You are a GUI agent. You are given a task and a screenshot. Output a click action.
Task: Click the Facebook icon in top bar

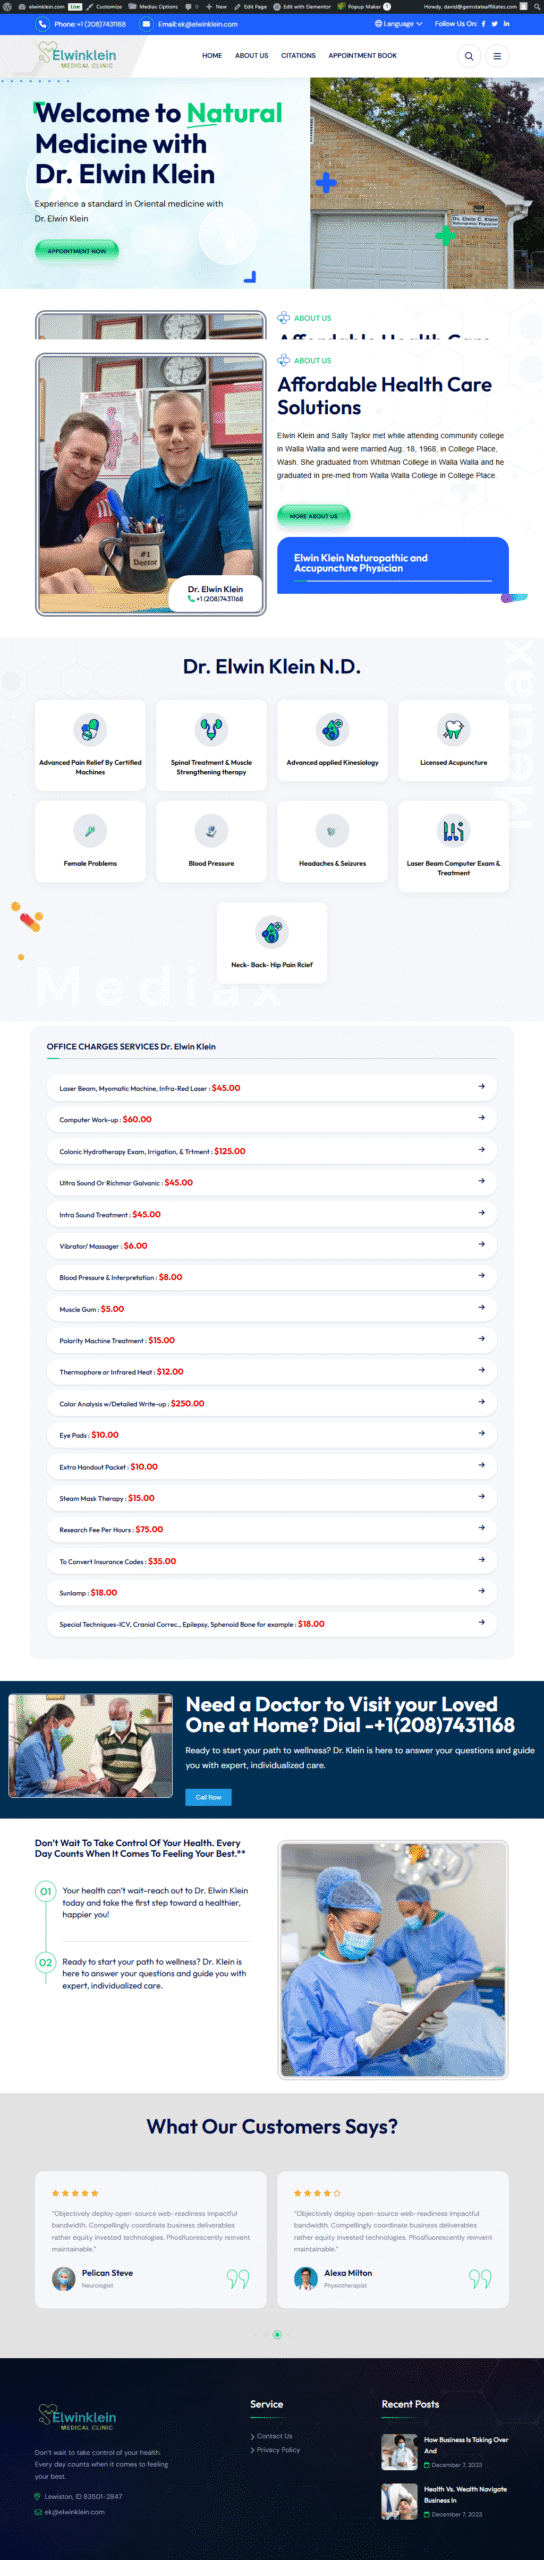click(x=484, y=24)
